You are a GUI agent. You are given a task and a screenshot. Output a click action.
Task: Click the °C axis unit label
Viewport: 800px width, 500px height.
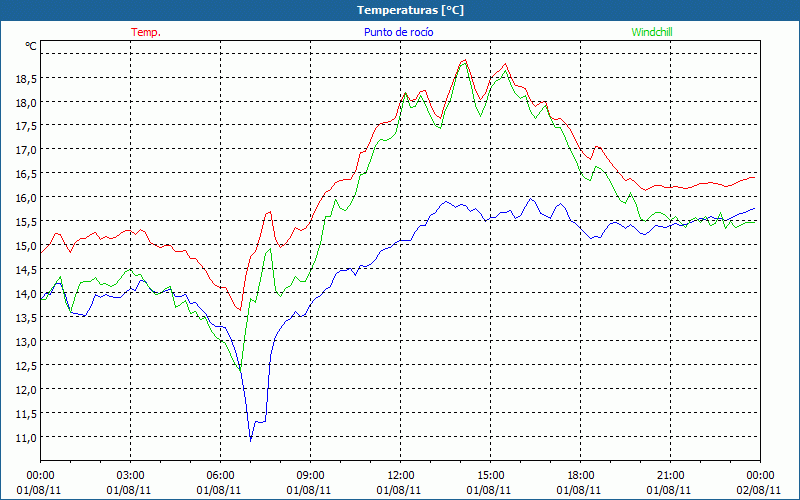31,46
